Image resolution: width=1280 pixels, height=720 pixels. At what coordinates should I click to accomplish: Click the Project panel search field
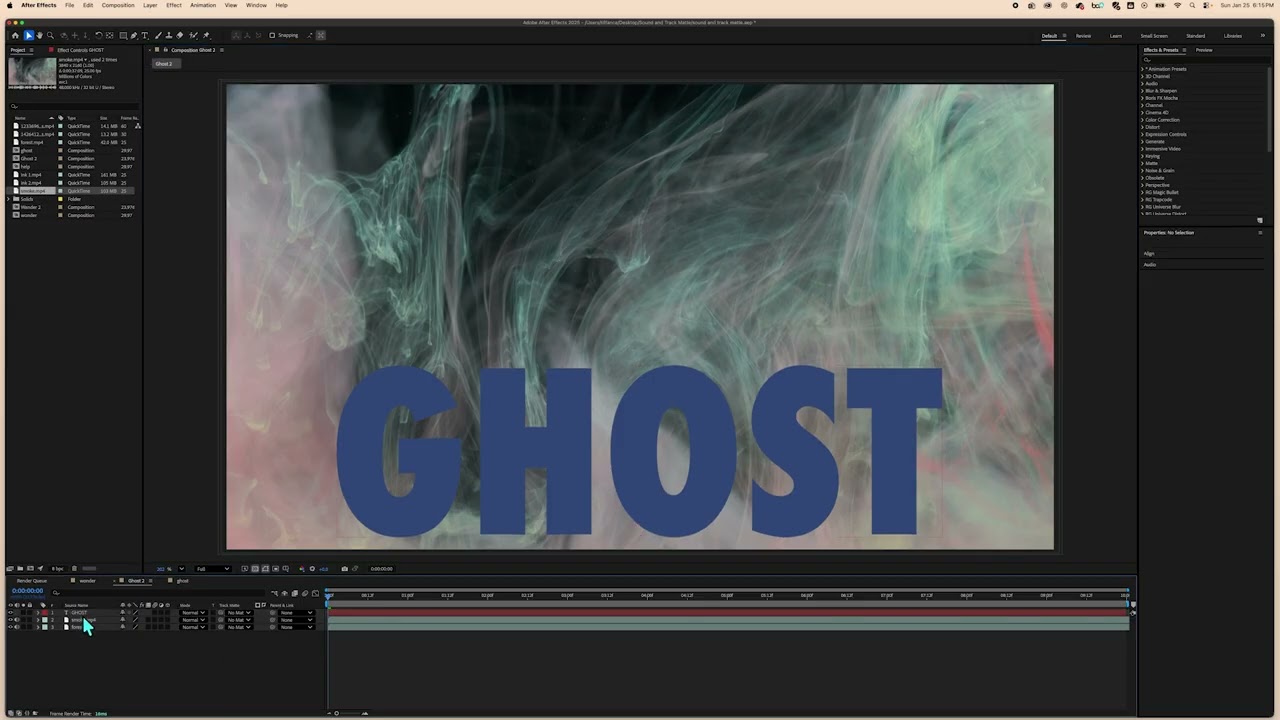click(73, 106)
